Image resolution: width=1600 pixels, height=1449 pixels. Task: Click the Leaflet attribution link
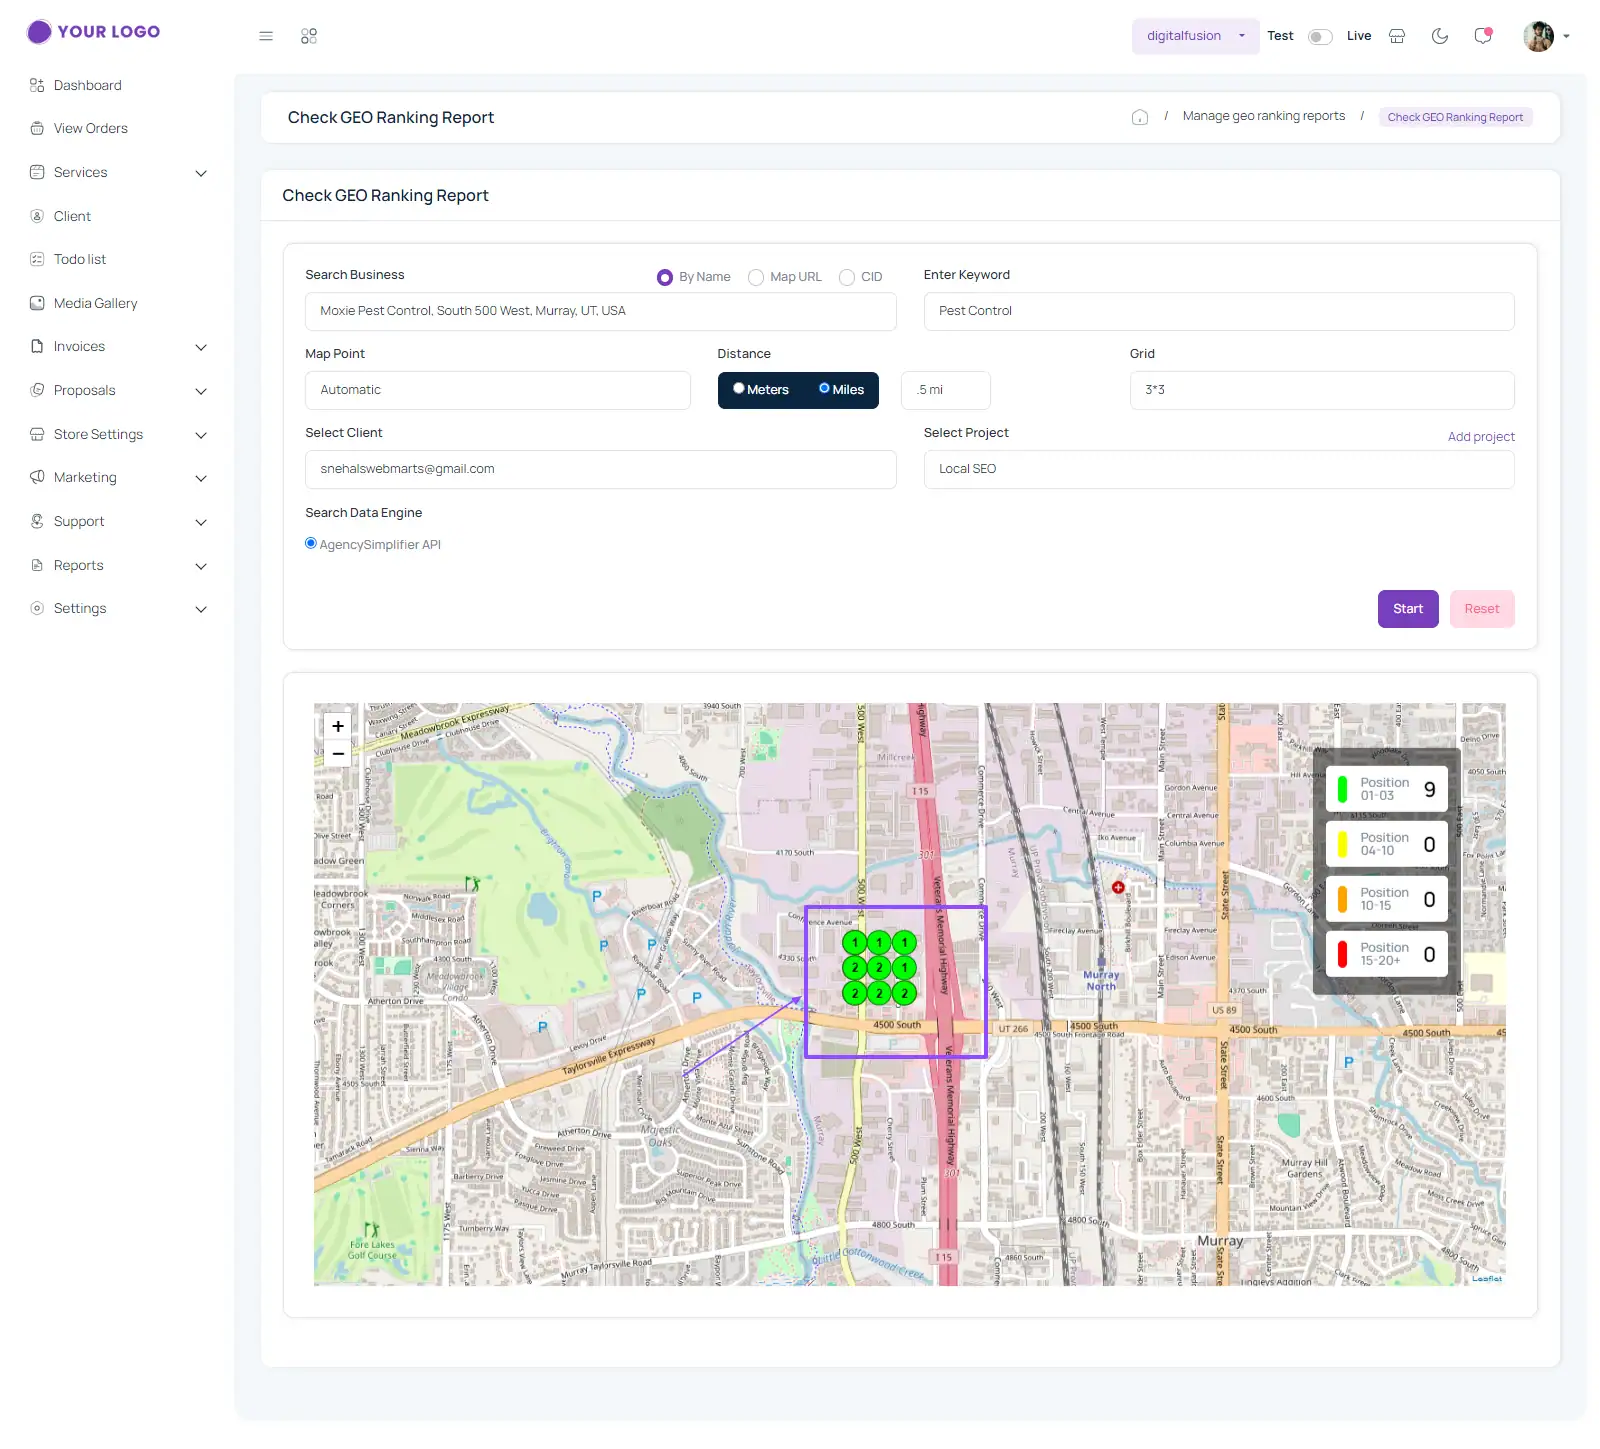point(1487,1278)
